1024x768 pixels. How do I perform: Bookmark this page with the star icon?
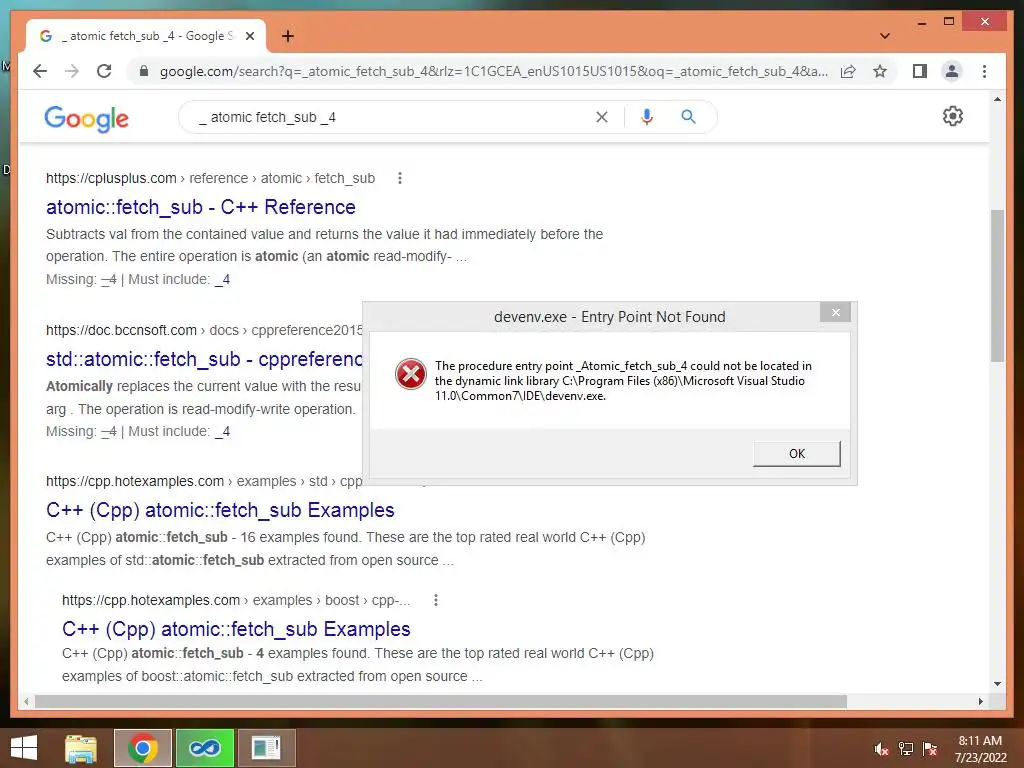(880, 71)
